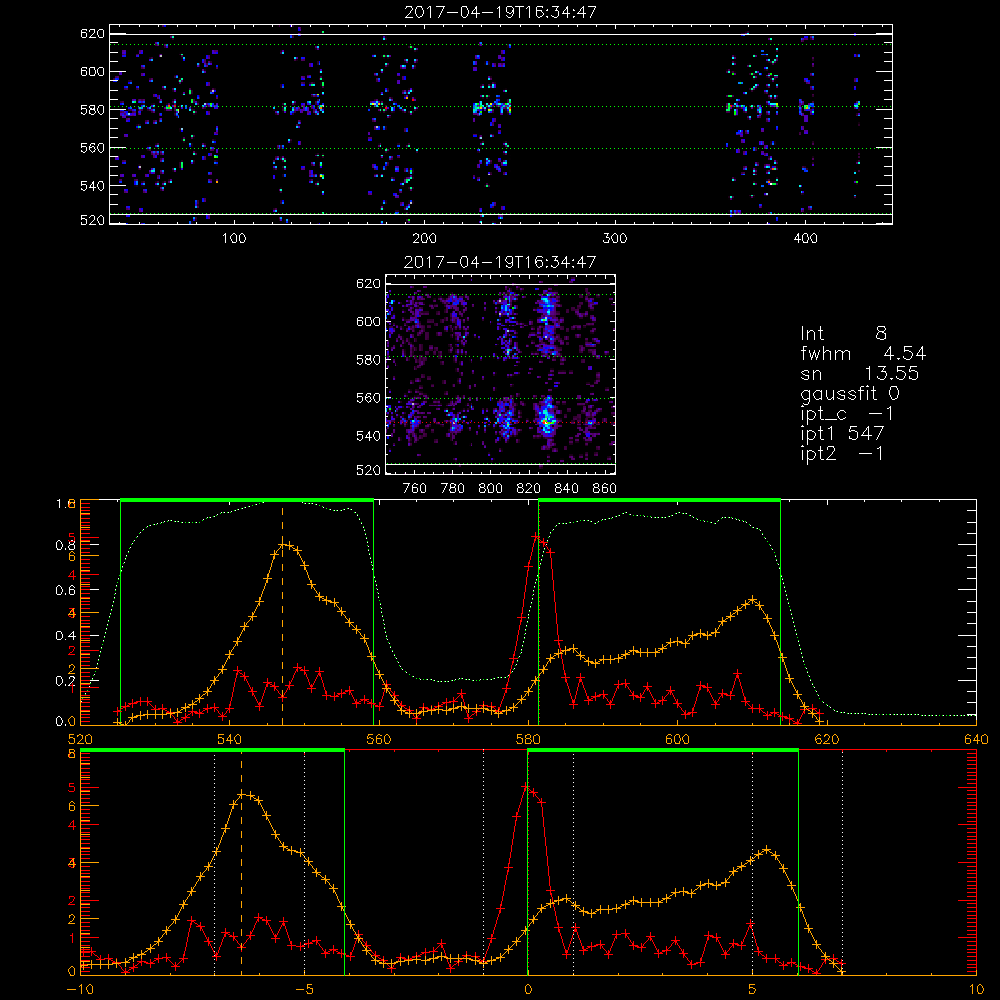The height and width of the screenshot is (1000, 1000).
Task: Click red peak near 580 in profile plot
Action: 536,537
